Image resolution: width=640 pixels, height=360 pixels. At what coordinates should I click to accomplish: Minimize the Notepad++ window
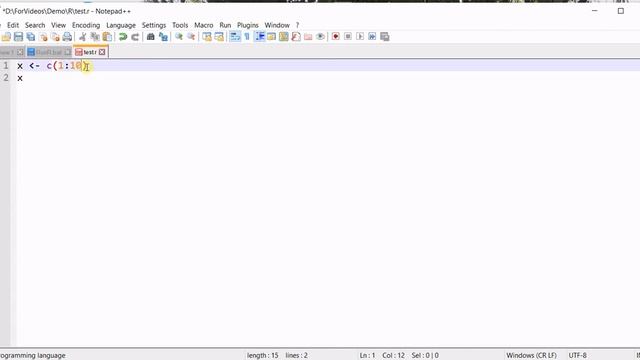click(595, 11)
